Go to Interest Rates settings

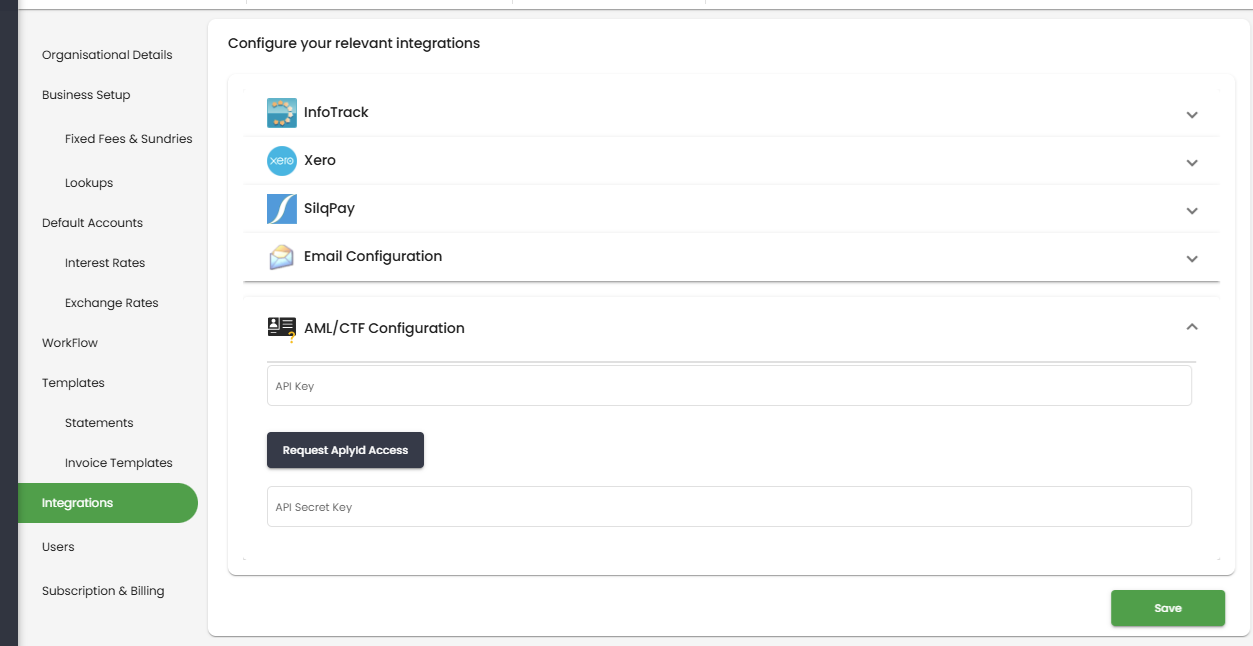coord(105,263)
